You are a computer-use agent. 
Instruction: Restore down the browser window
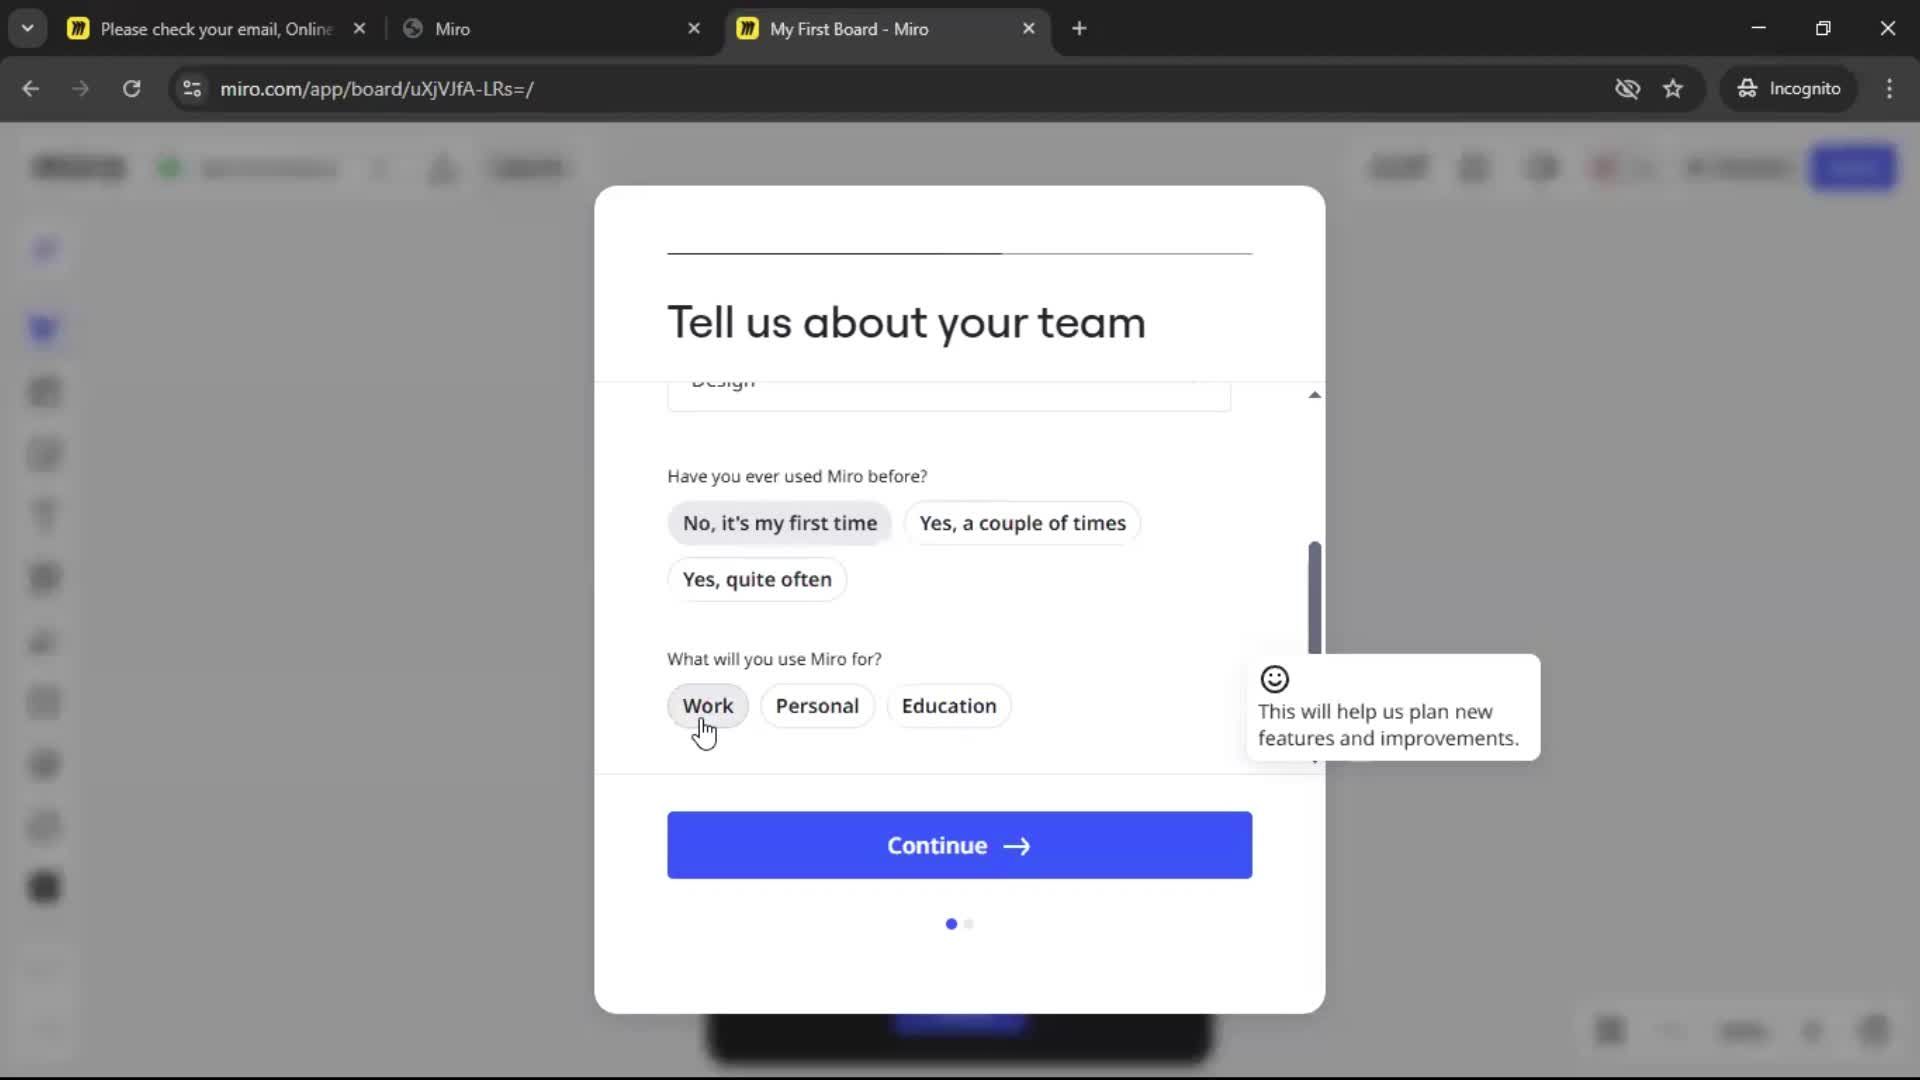pos(1823,29)
